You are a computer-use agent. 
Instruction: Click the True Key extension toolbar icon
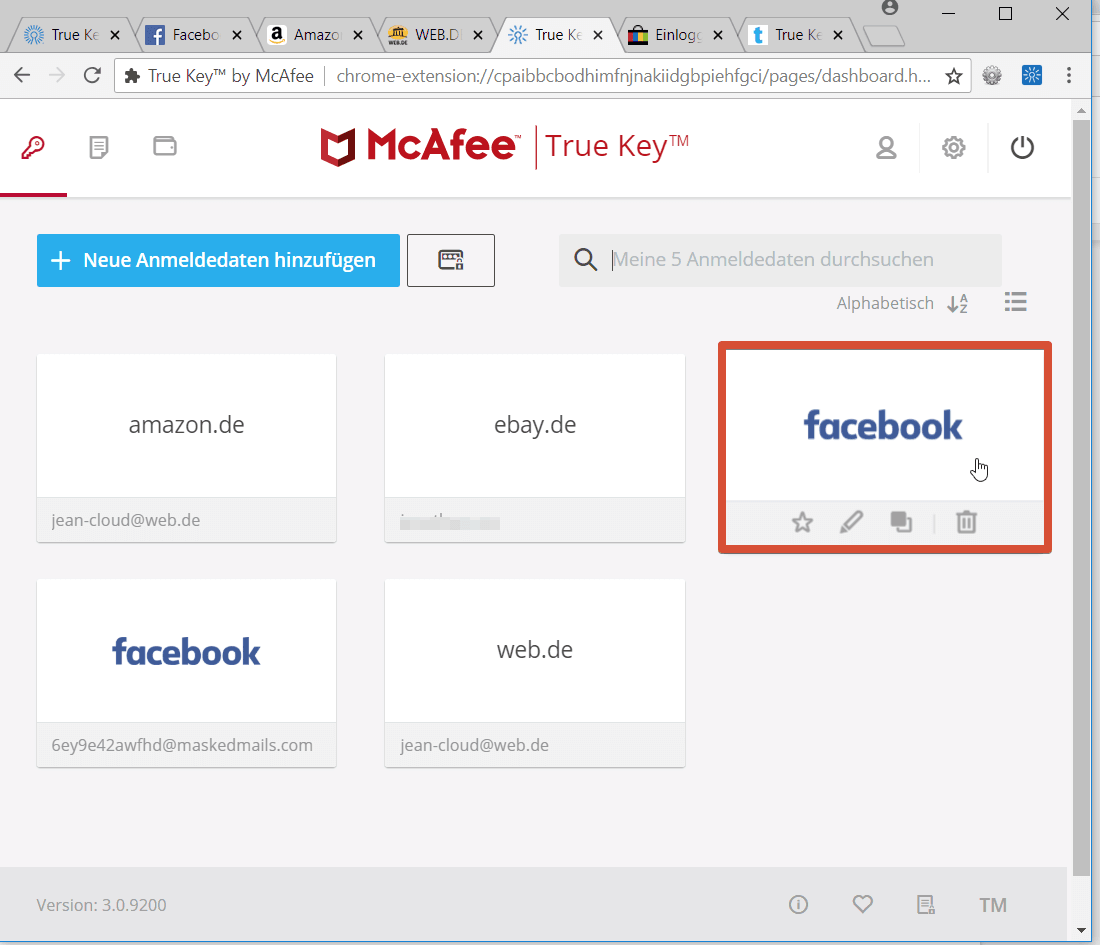tap(1031, 75)
